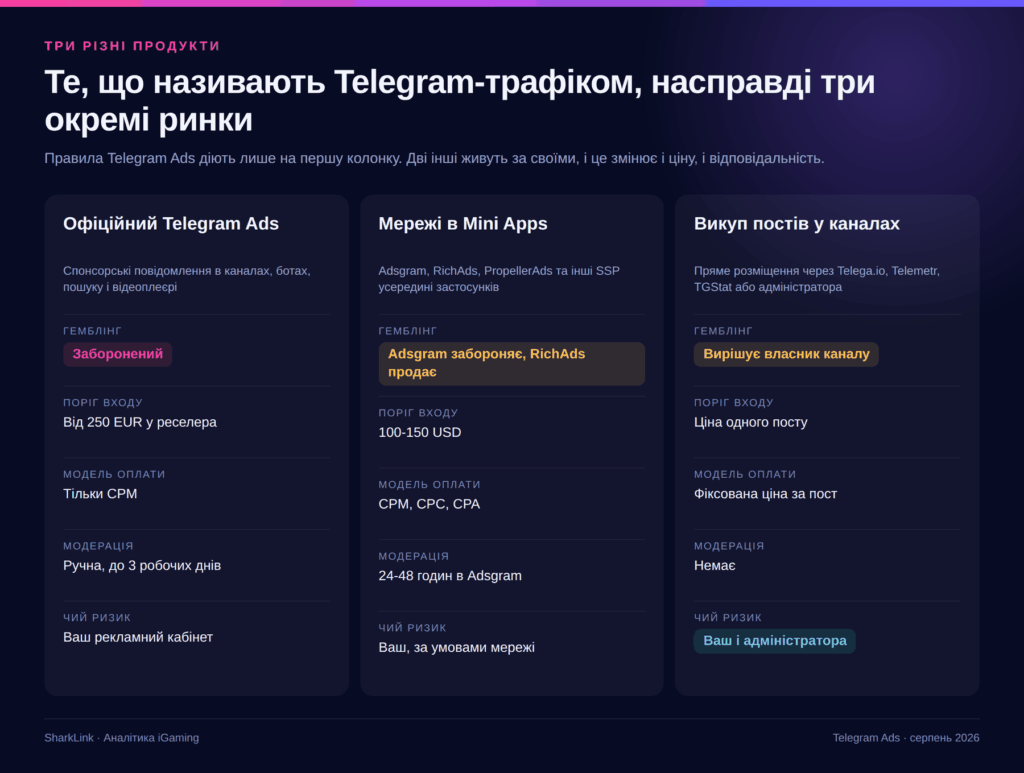Click footer 'SharkLink · Аналітика iGaming'

click(x=121, y=738)
